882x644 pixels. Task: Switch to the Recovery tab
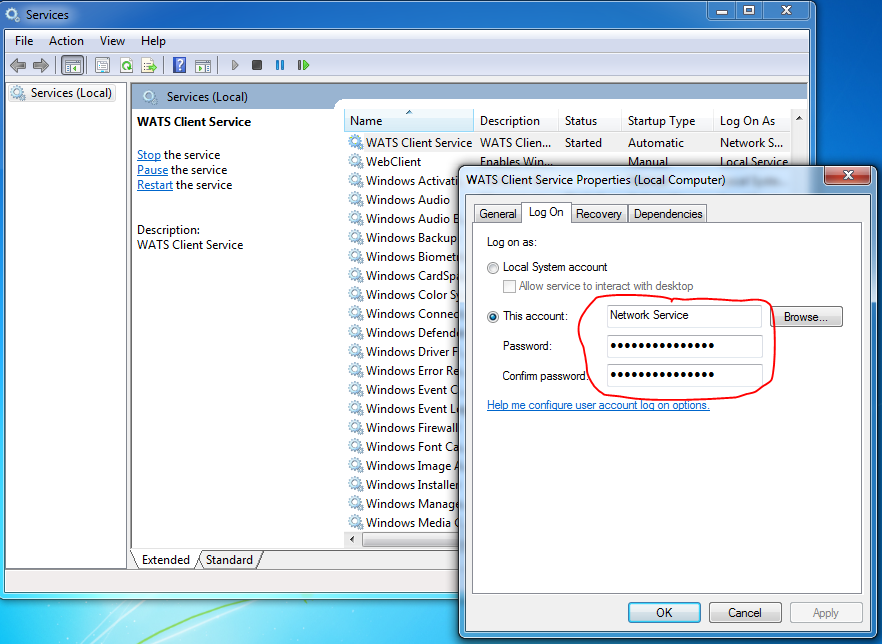tap(599, 214)
